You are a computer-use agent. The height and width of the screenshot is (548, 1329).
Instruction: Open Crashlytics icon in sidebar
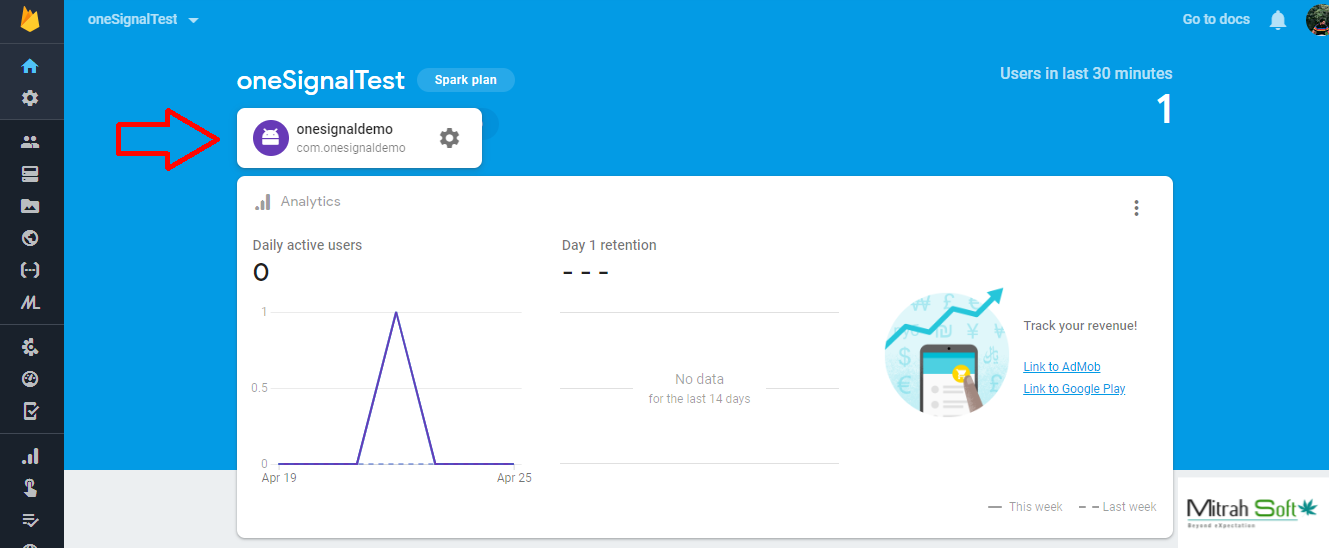tap(30, 347)
